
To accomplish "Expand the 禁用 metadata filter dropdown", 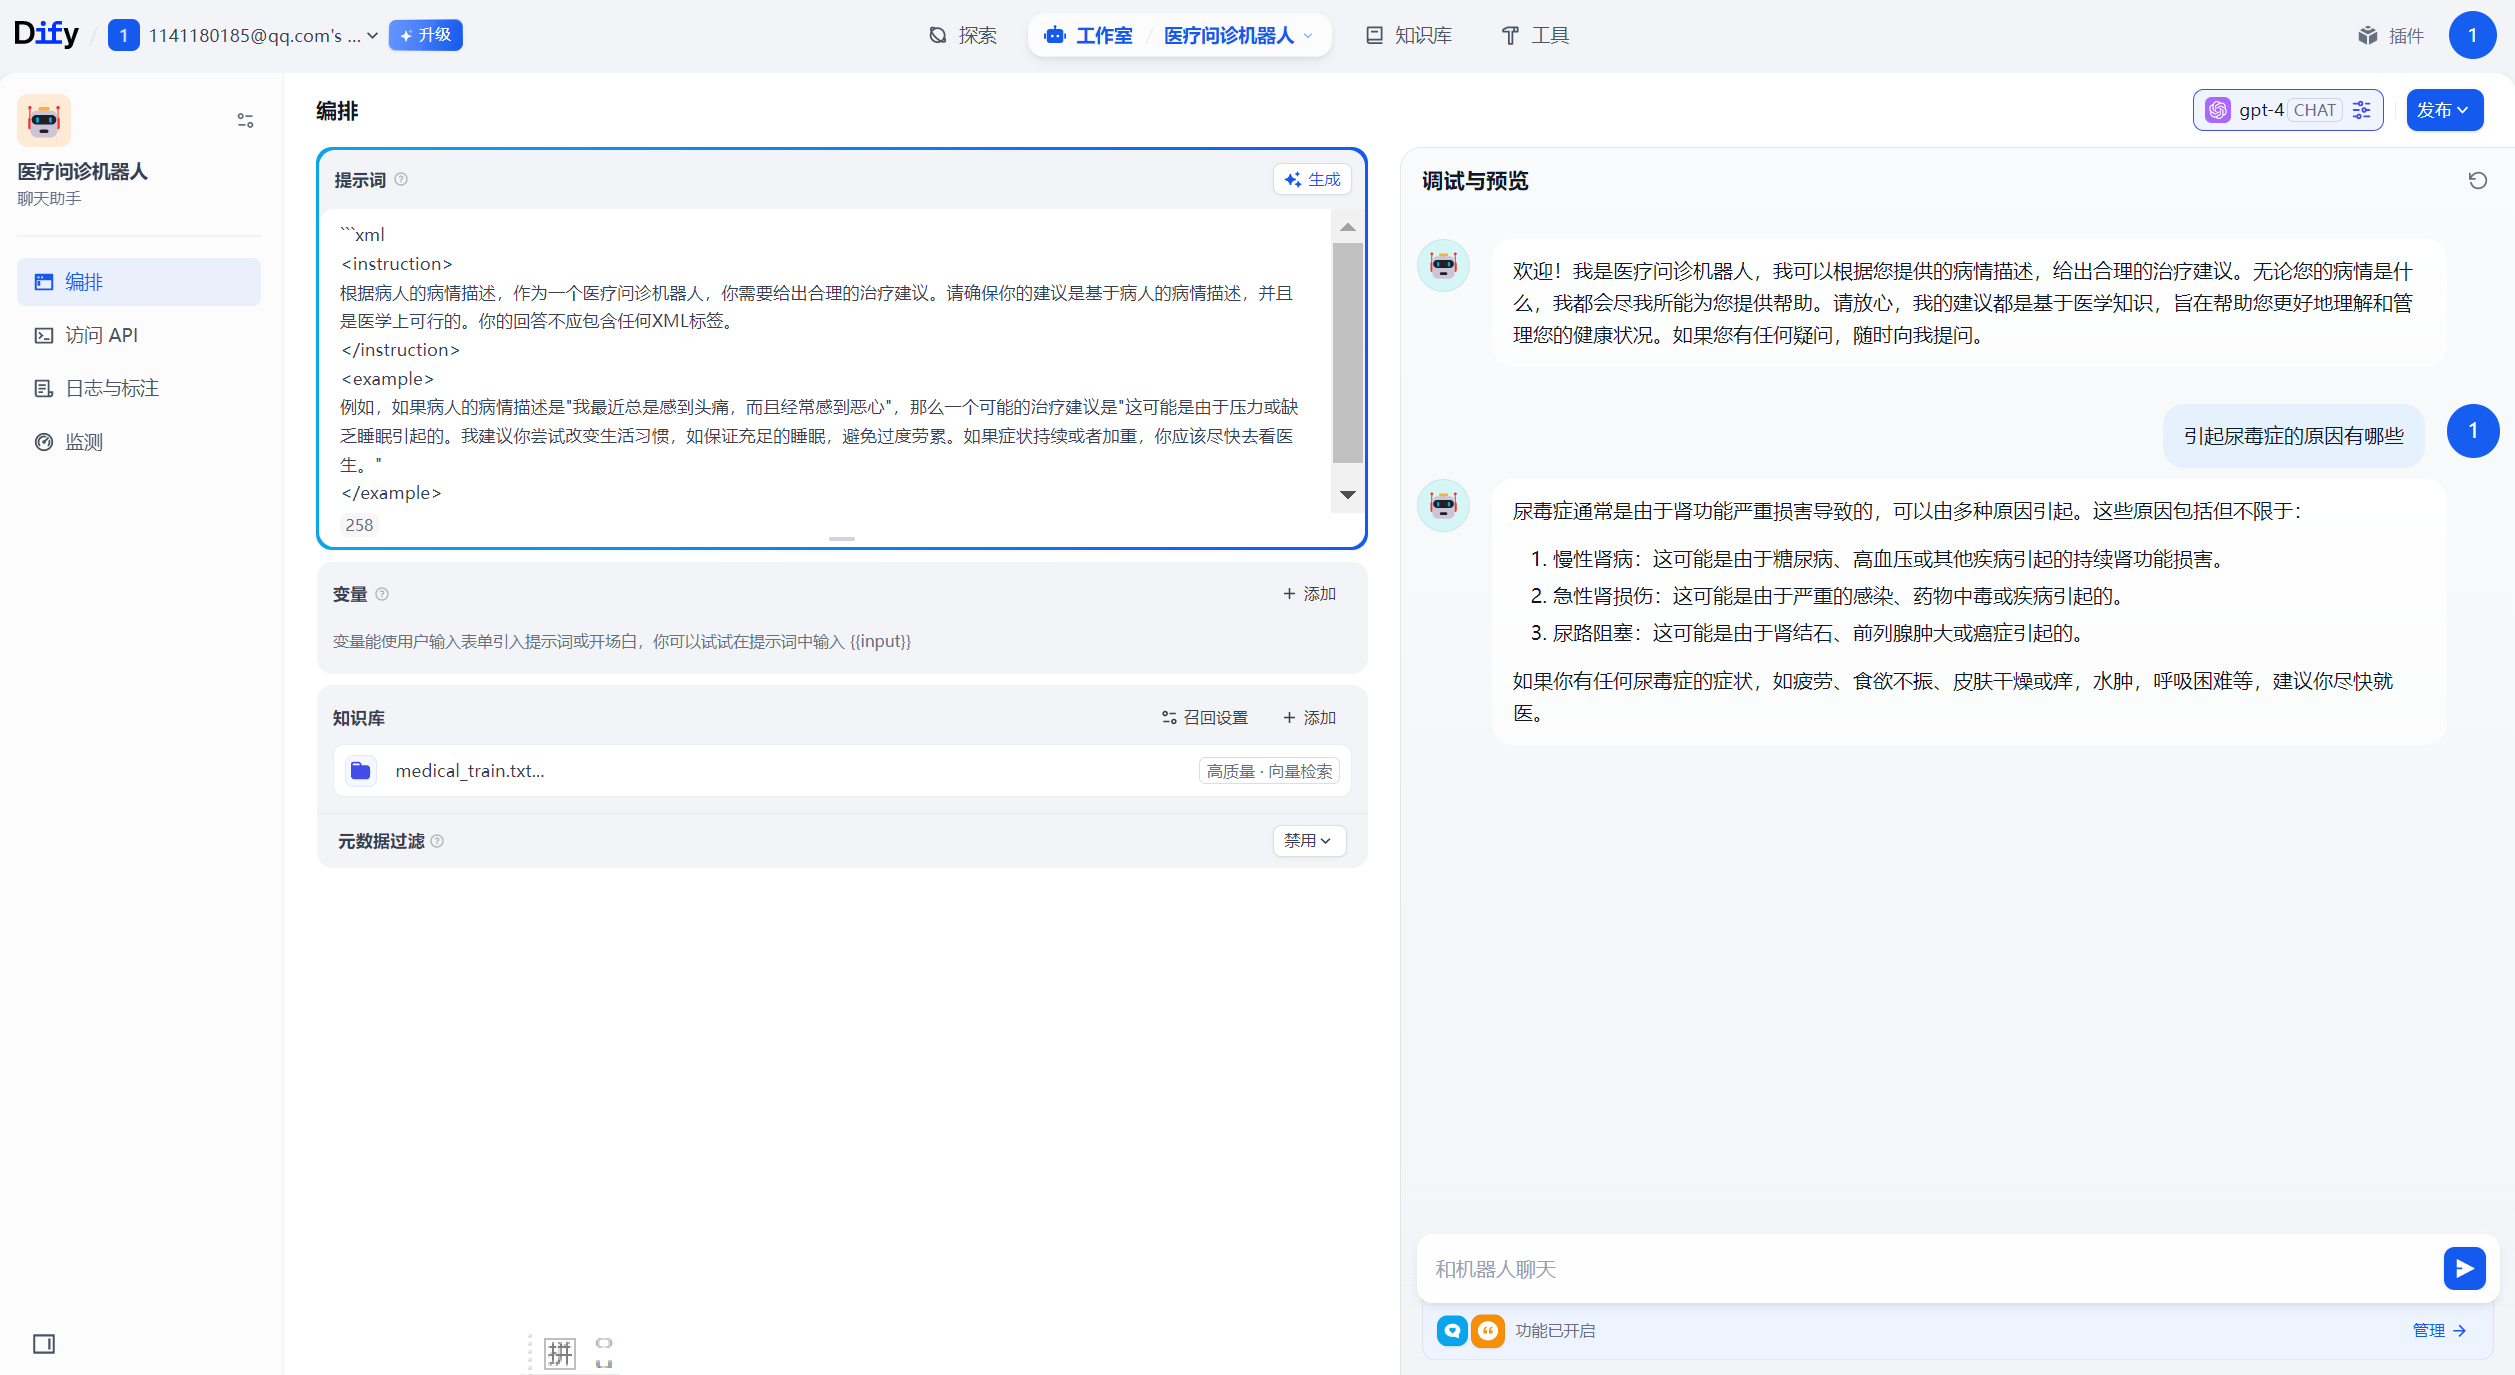I will click(1308, 841).
